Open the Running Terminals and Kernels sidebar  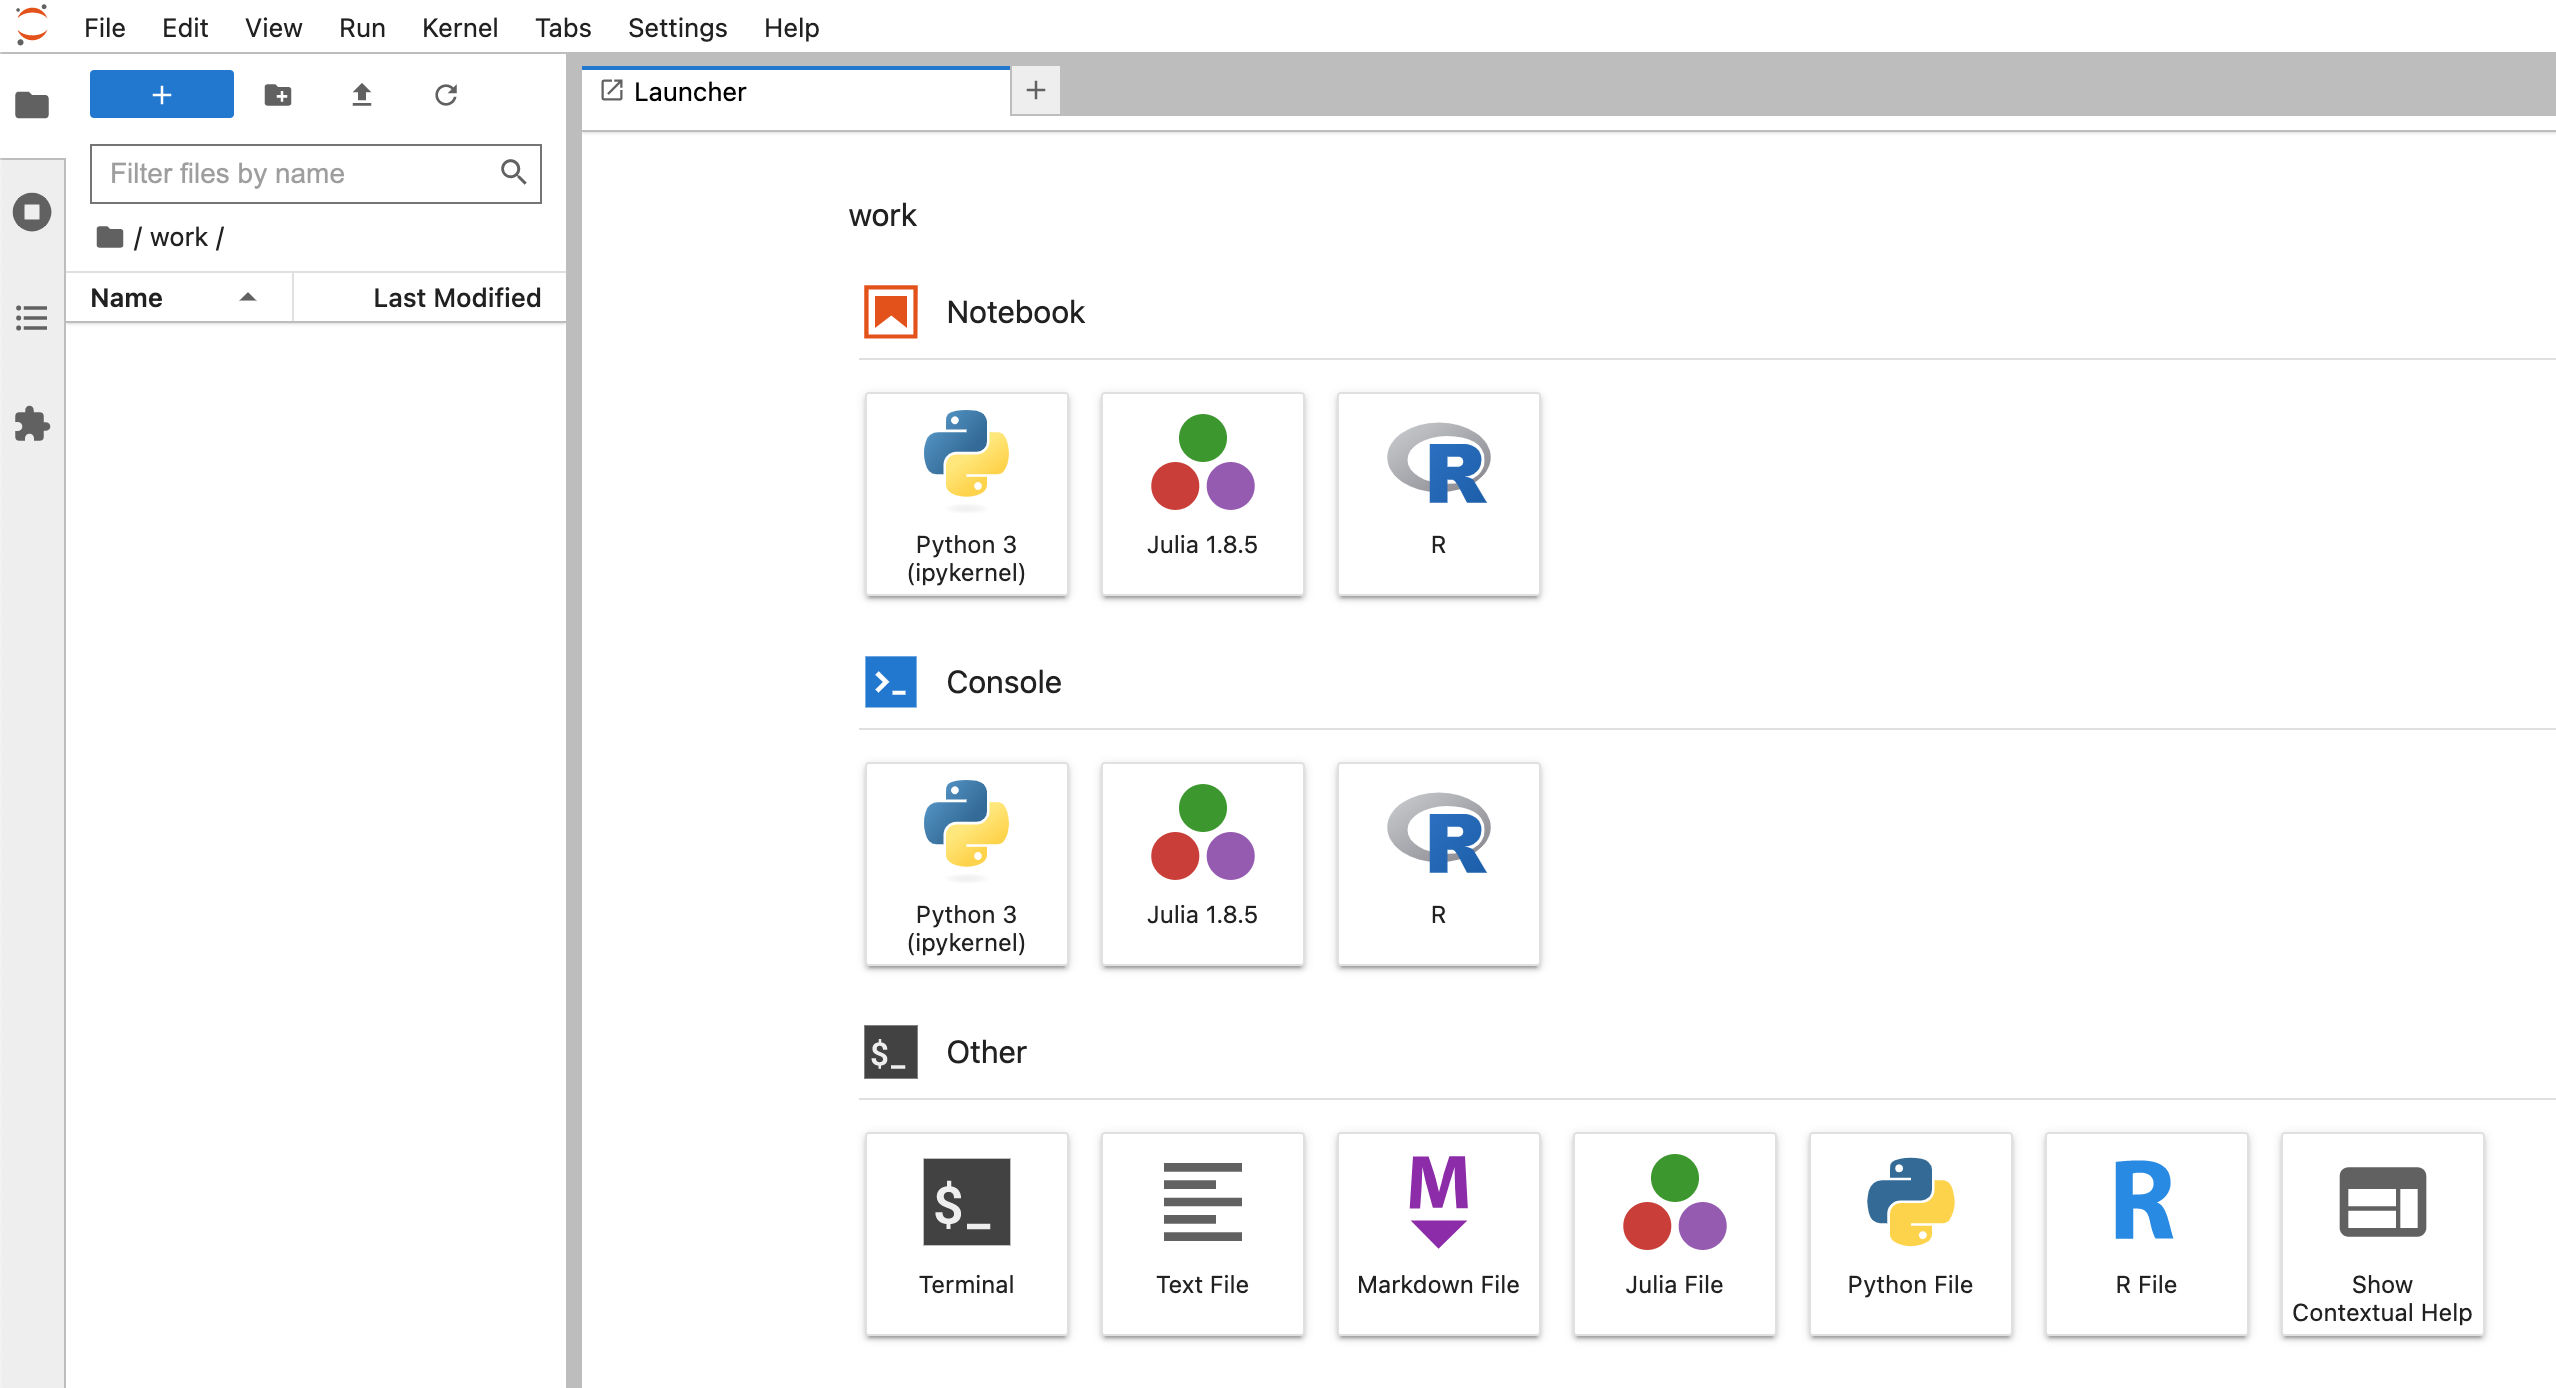click(x=32, y=212)
